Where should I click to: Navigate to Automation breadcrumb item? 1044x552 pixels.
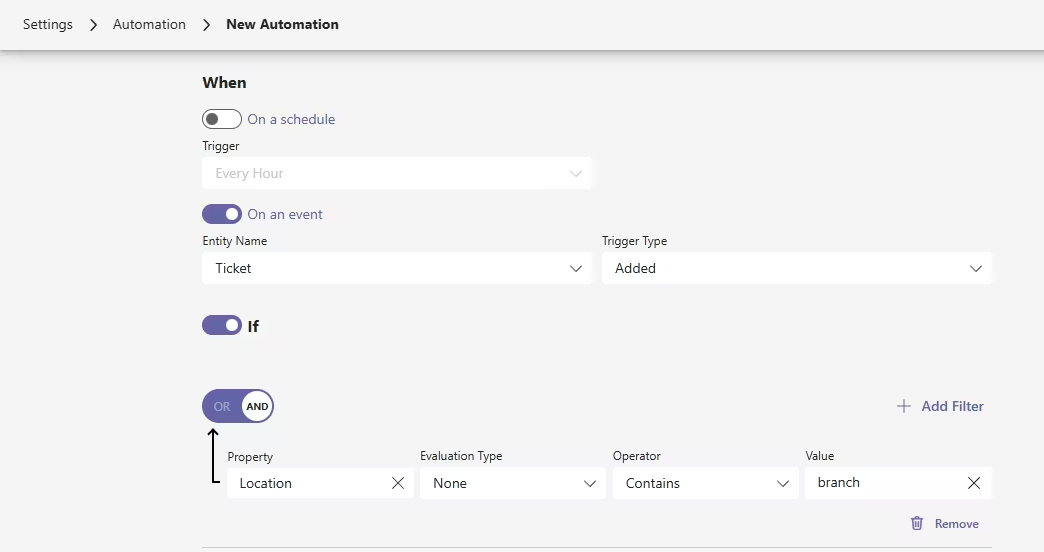pyautogui.click(x=149, y=25)
